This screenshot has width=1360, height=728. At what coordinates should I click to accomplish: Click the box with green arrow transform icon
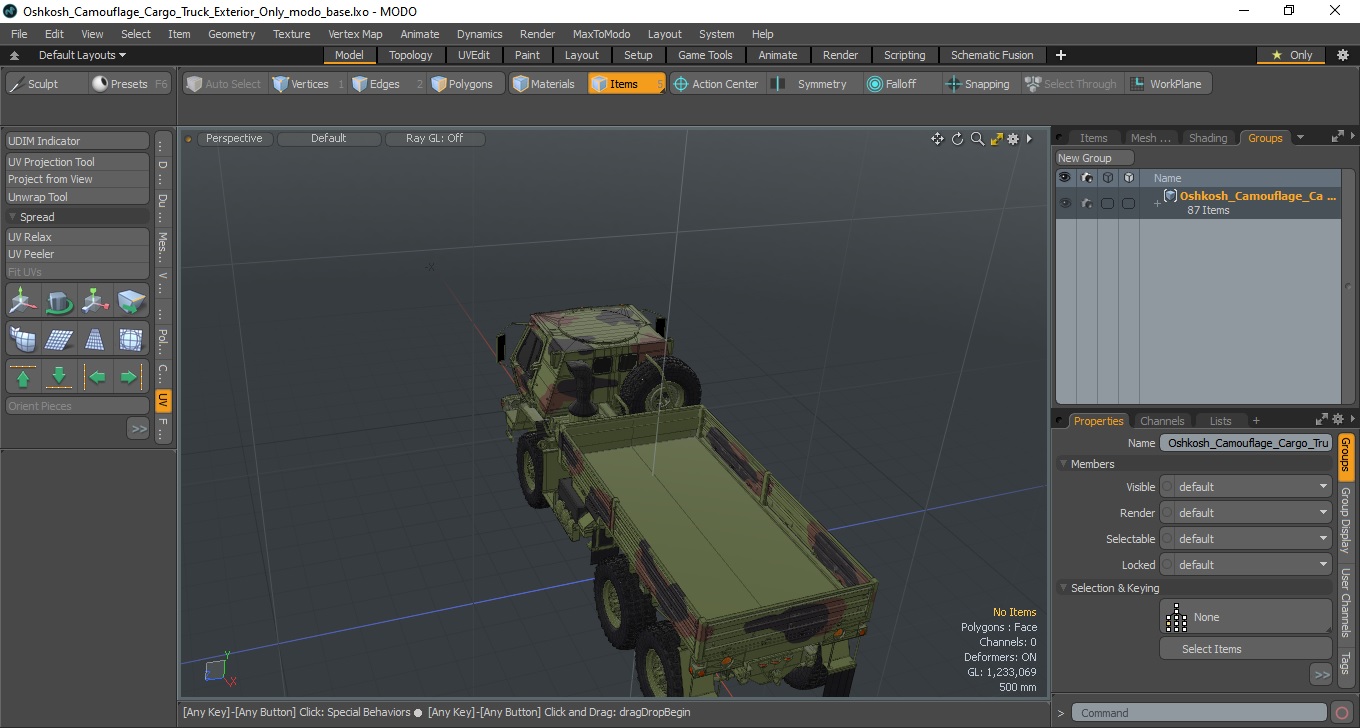(x=131, y=300)
